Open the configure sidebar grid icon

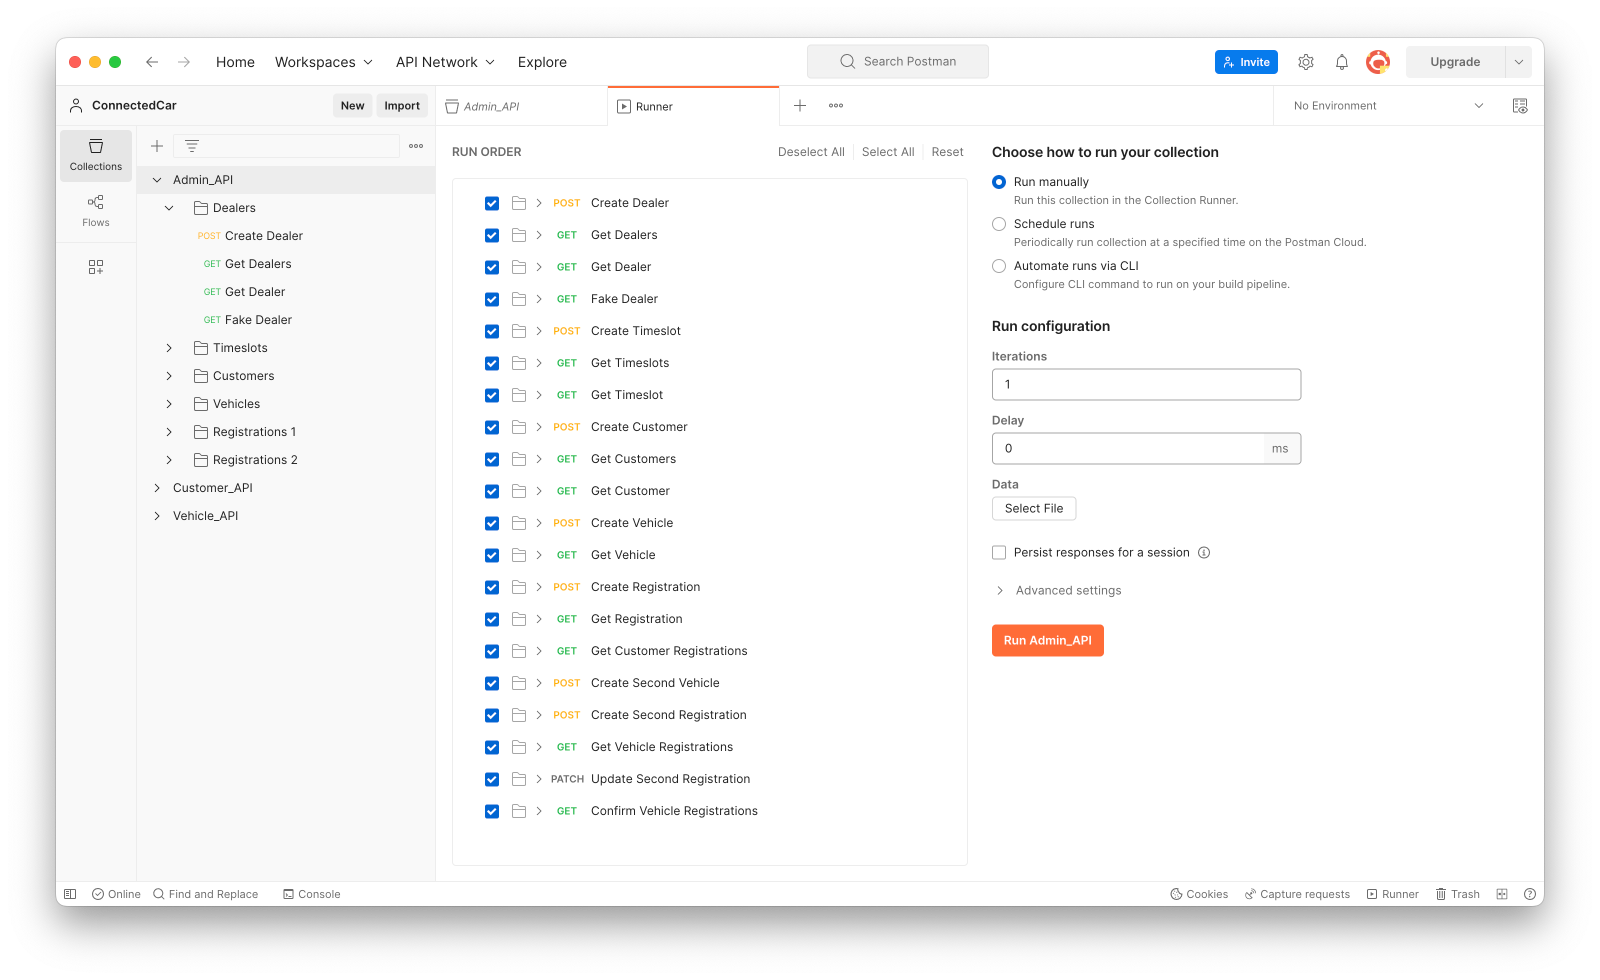tap(96, 267)
